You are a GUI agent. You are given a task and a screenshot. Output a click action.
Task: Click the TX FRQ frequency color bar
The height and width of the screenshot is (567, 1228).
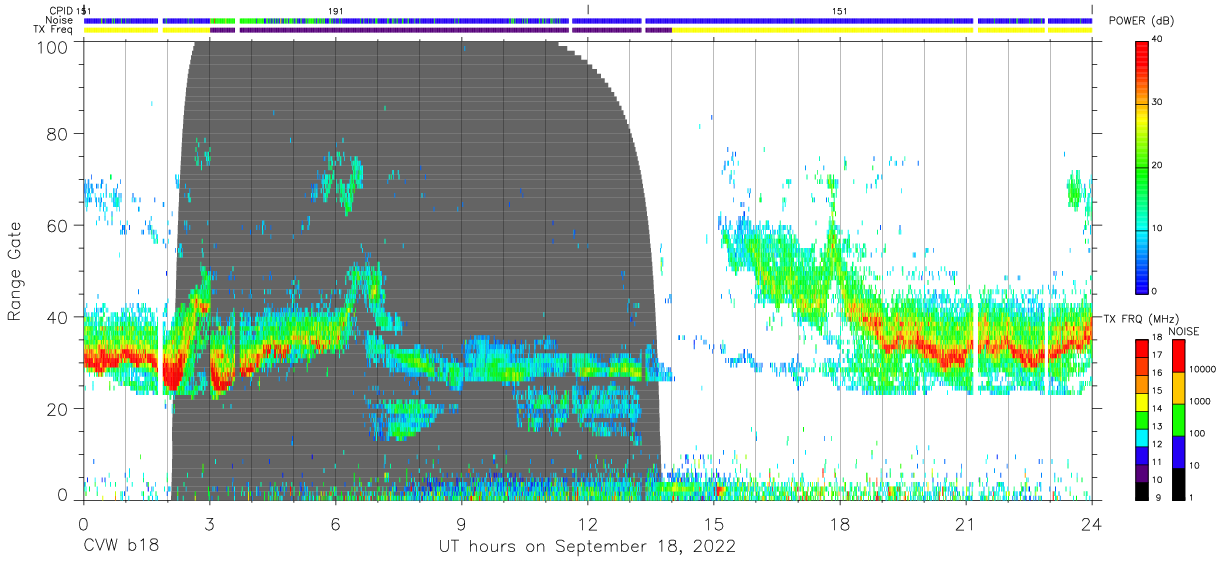[x=1141, y=419]
